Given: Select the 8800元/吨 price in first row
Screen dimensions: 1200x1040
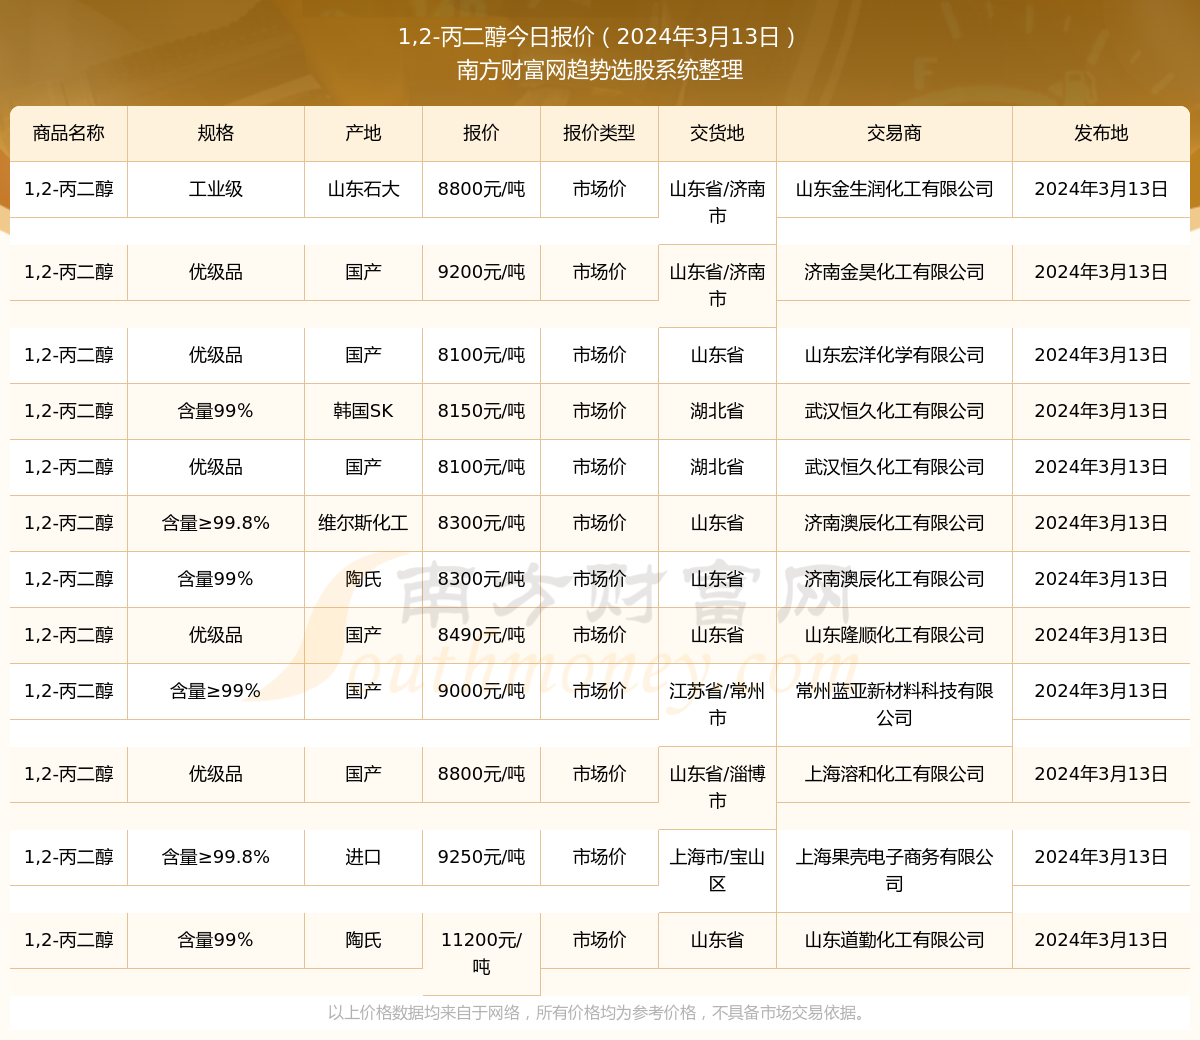Looking at the screenshot, I should pyautogui.click(x=480, y=189).
